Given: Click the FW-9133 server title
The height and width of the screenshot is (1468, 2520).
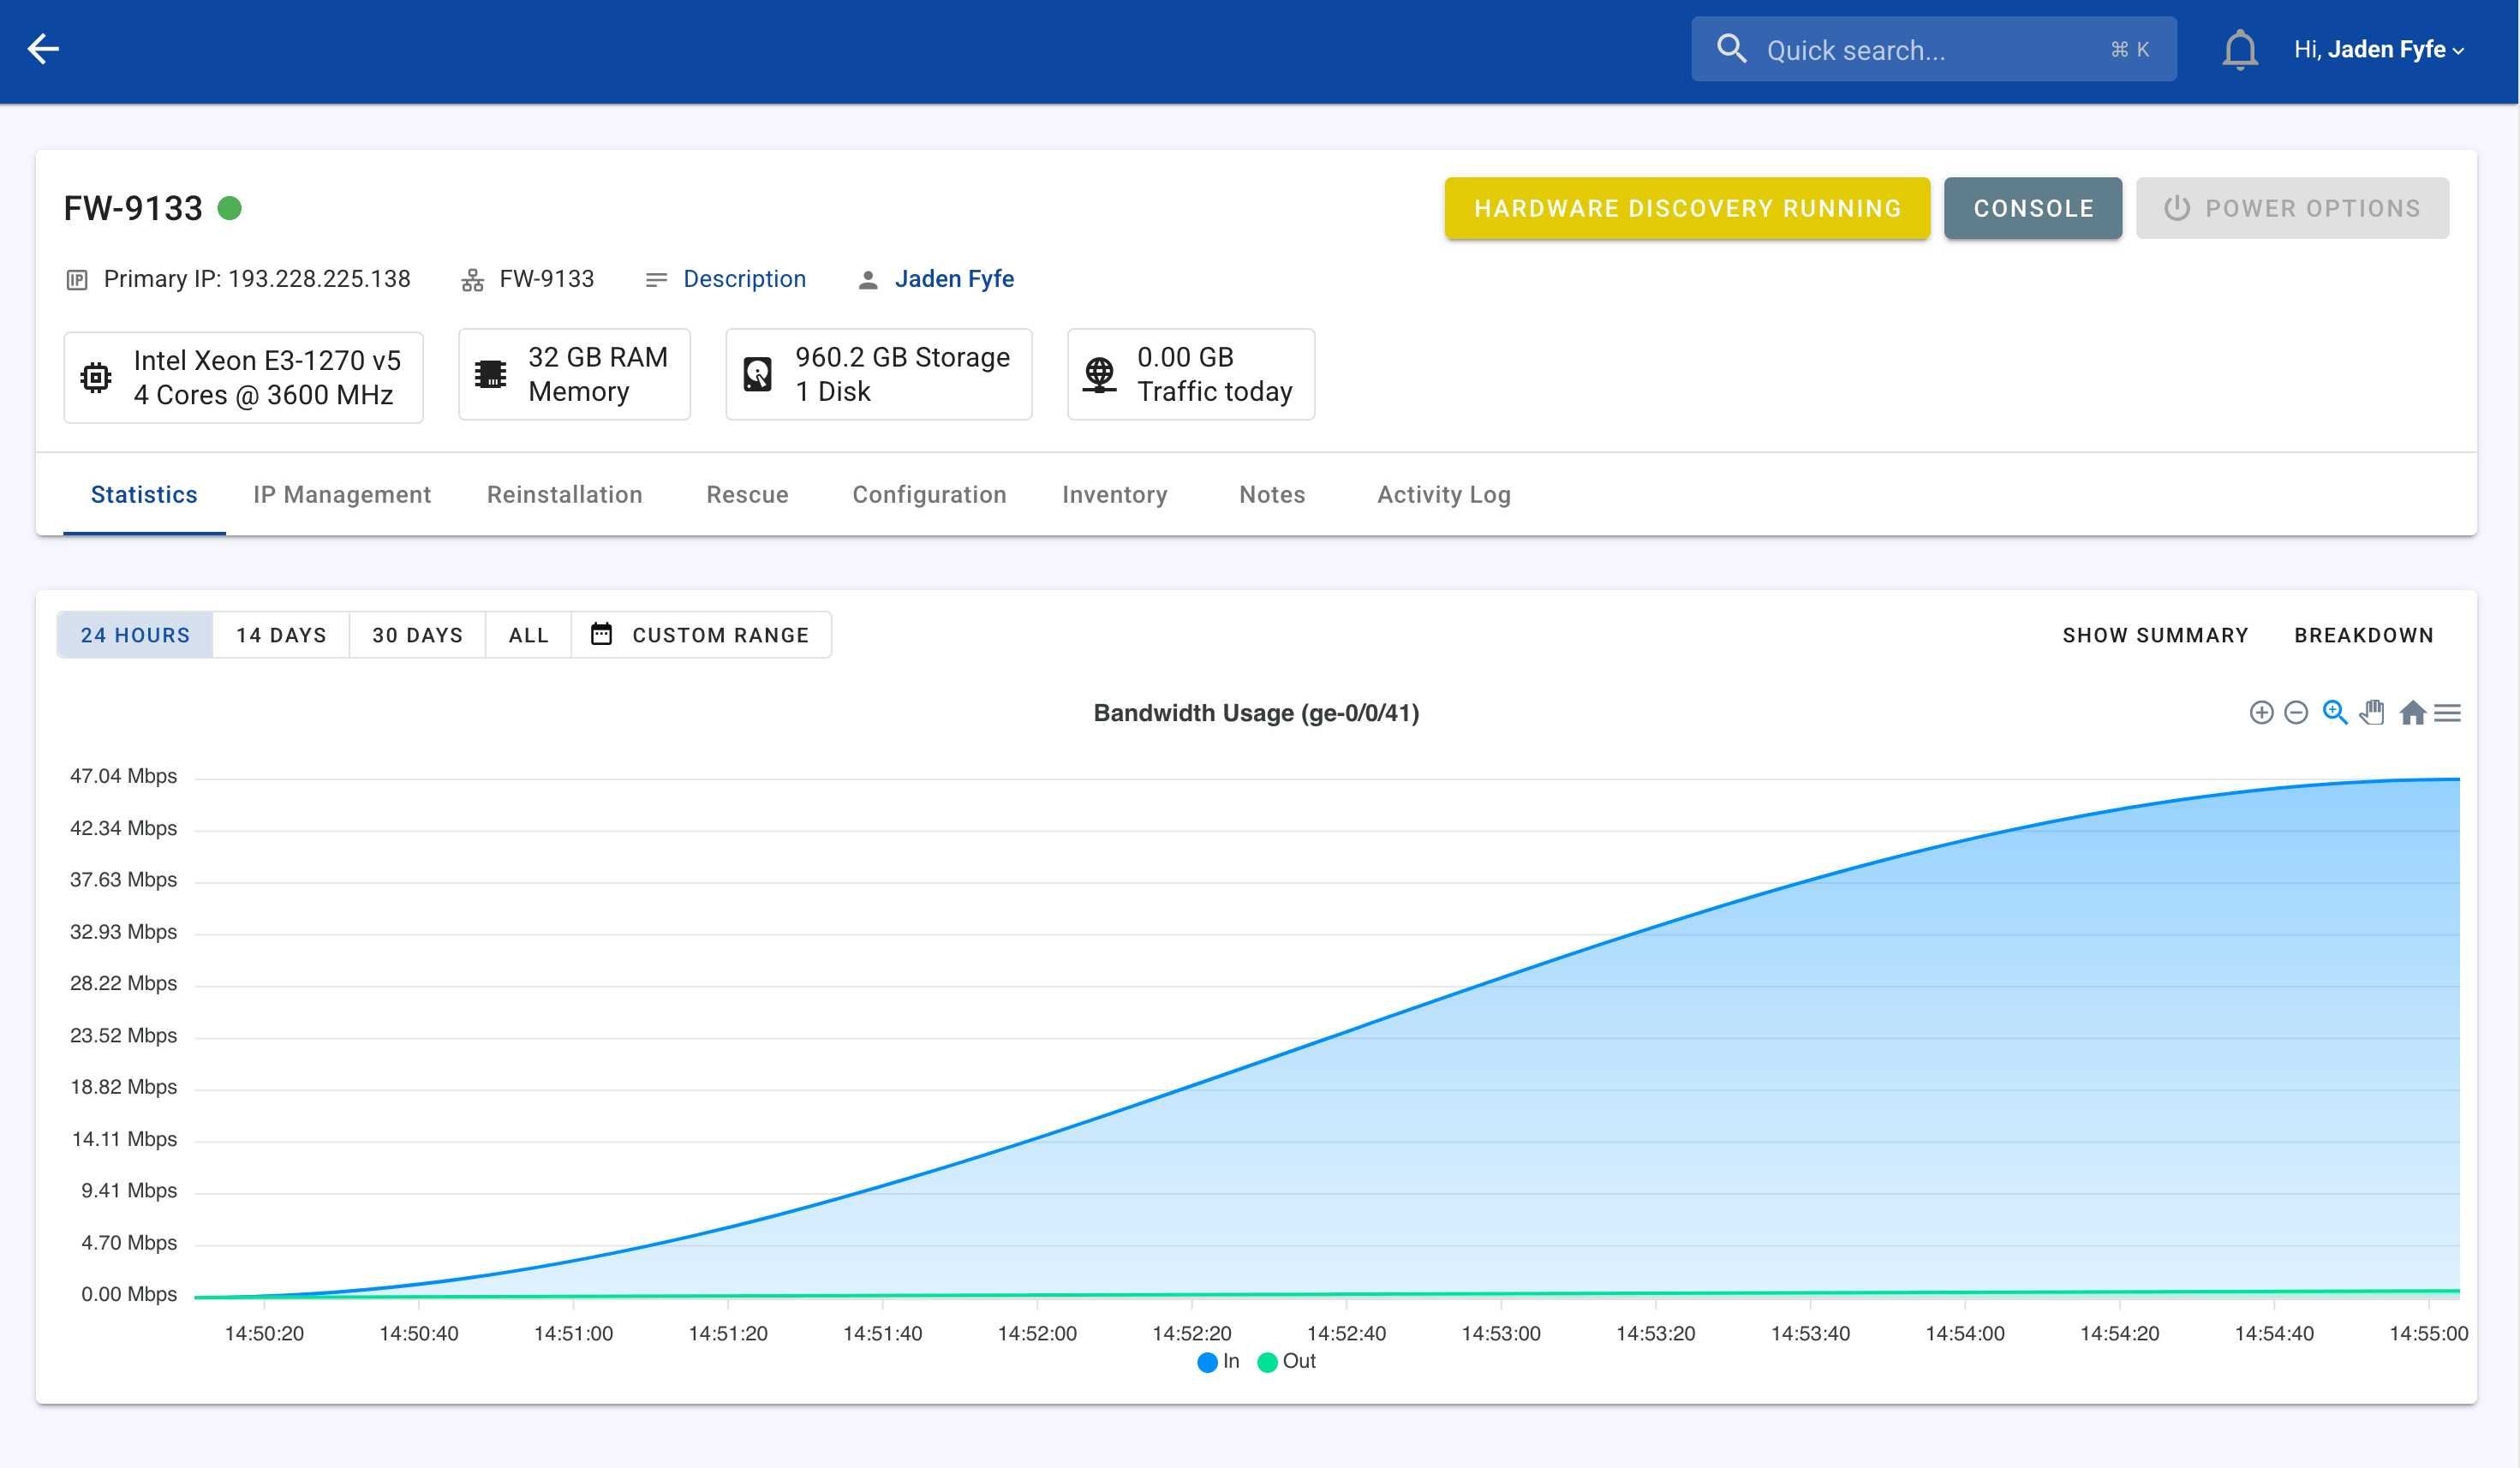Looking at the screenshot, I should click(x=133, y=208).
